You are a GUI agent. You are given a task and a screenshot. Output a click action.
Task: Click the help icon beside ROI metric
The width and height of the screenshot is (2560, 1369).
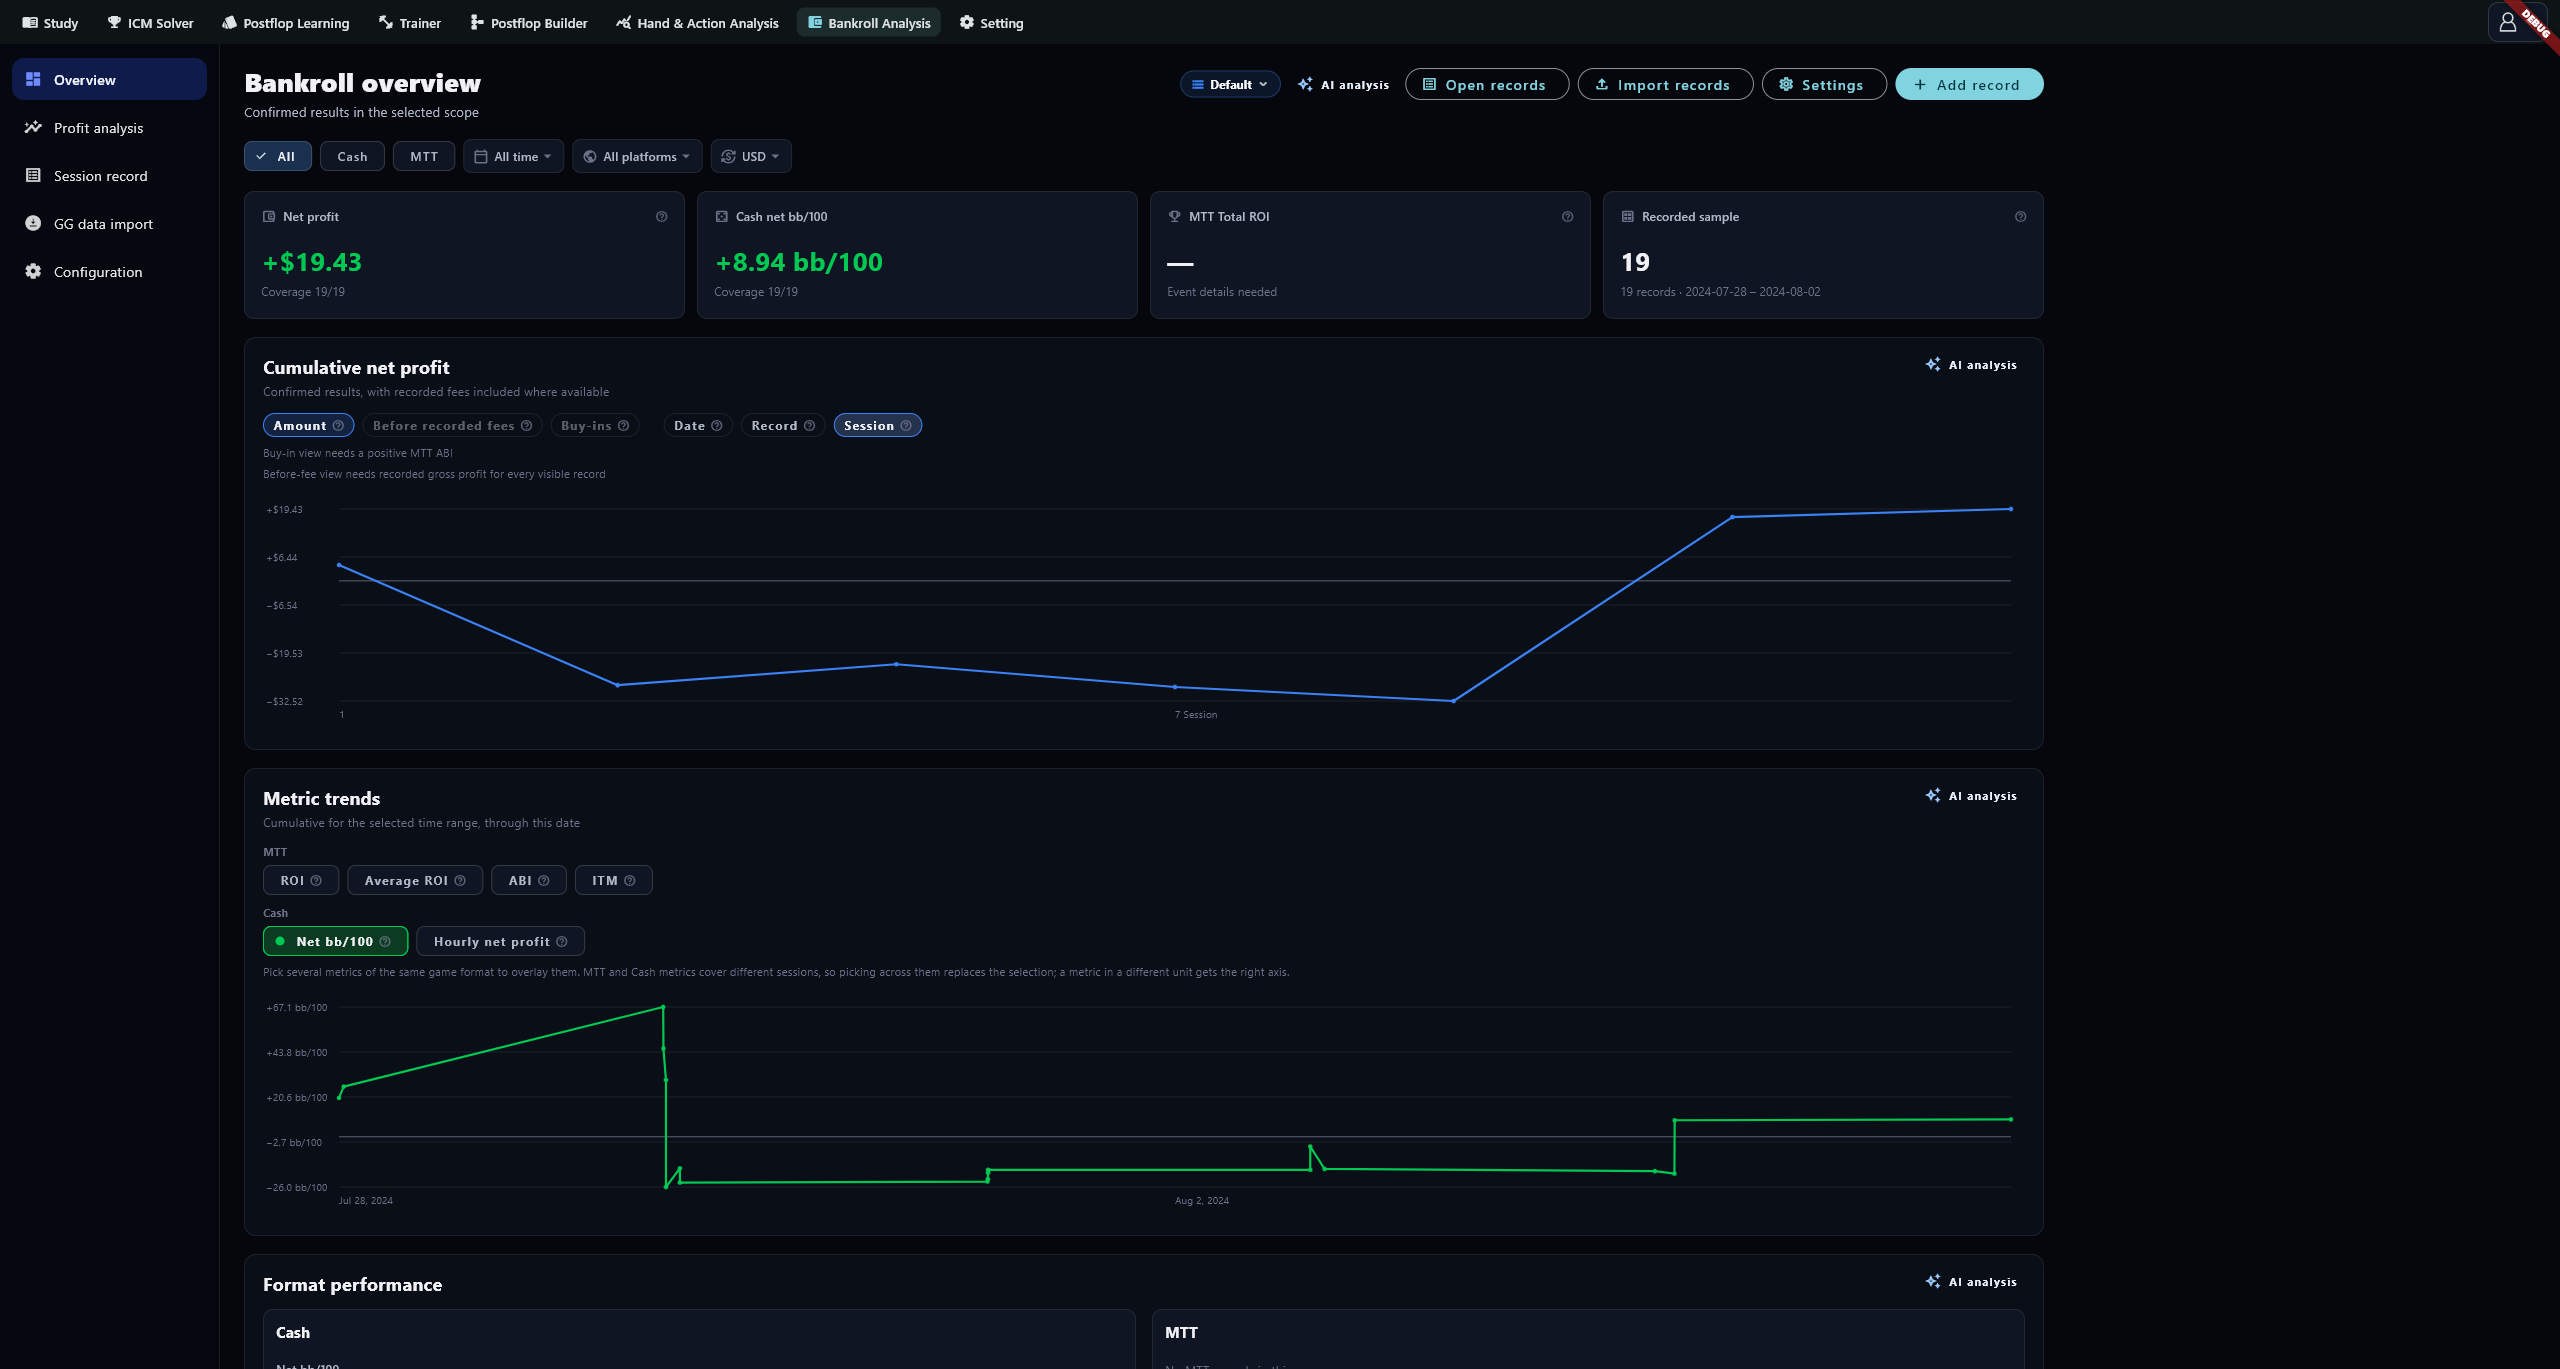[316, 881]
